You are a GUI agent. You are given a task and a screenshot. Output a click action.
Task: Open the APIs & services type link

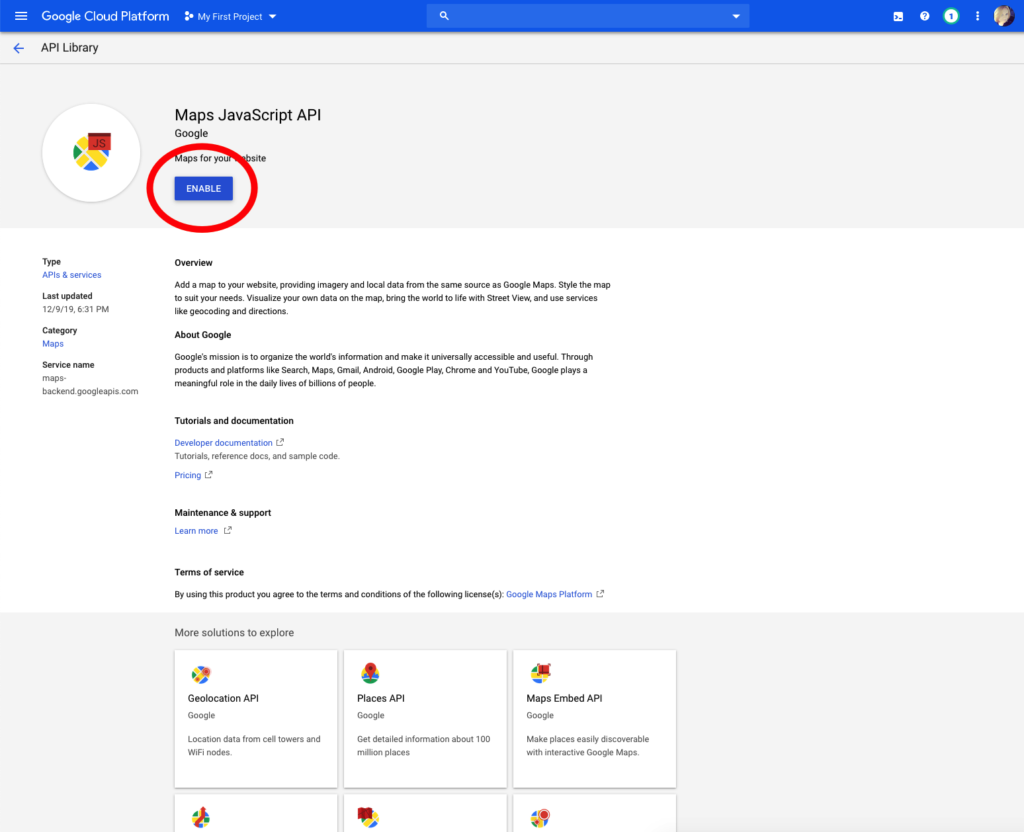pyautogui.click(x=72, y=275)
